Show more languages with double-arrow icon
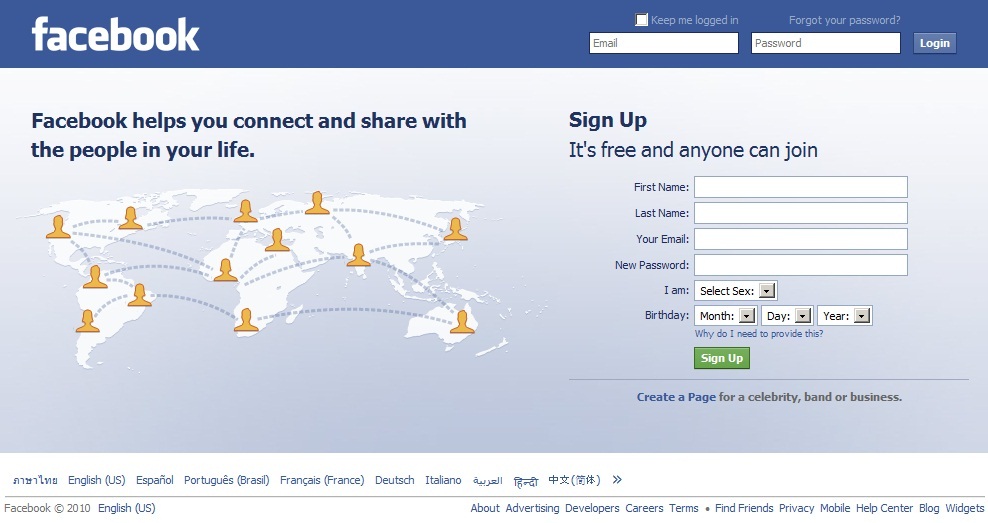988x523 pixels. 617,480
